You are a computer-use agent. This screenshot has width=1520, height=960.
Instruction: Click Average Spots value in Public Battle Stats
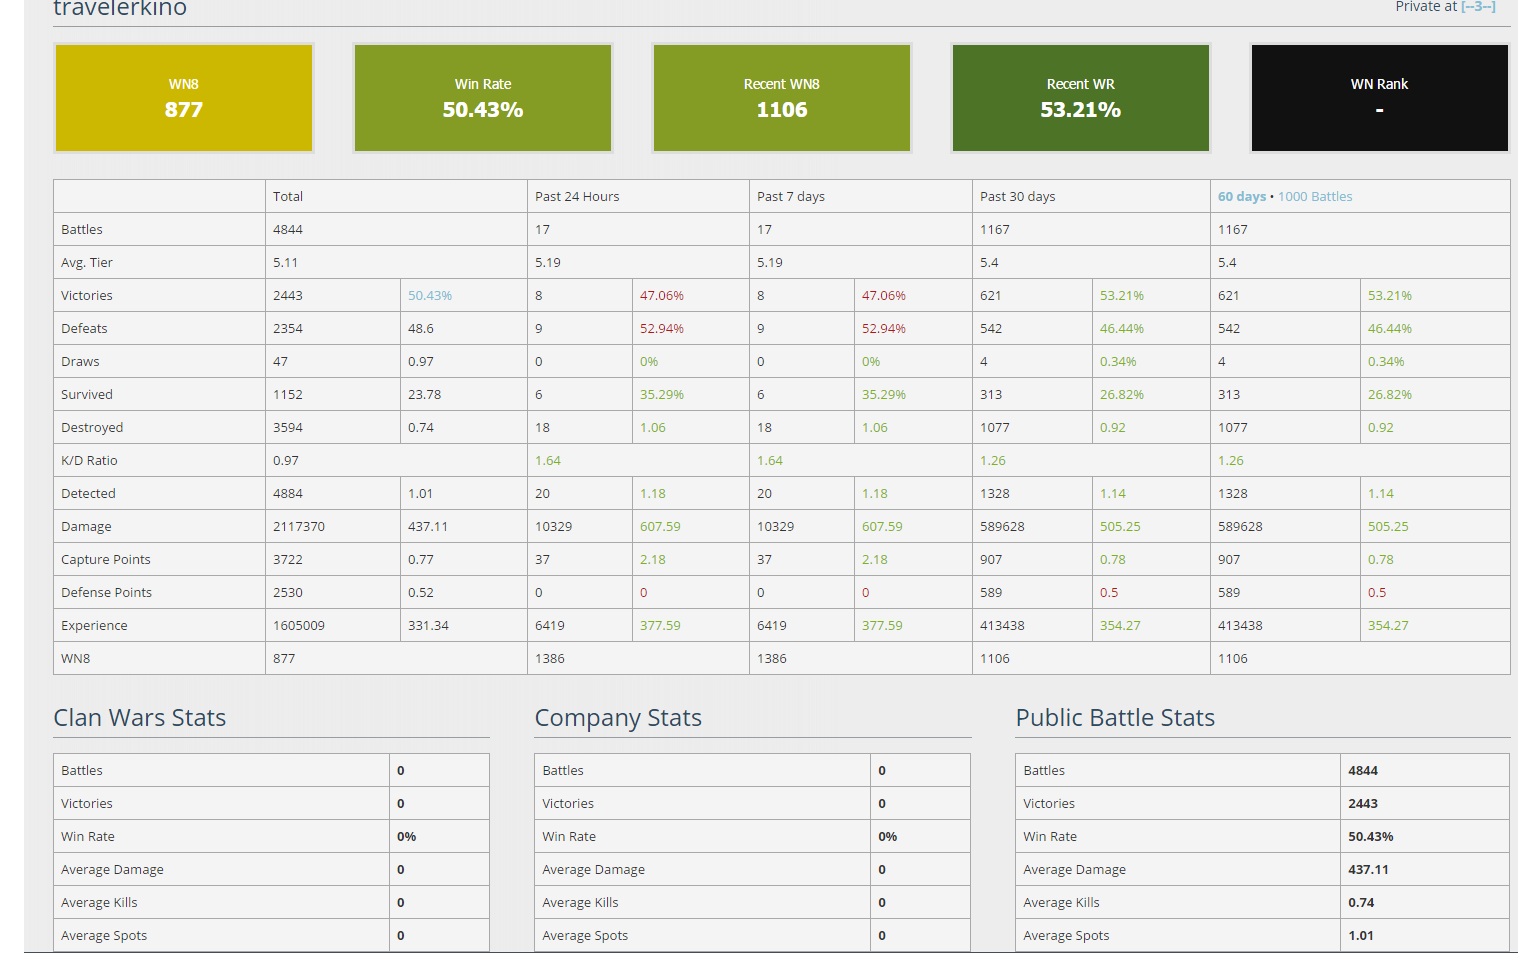point(1361,936)
